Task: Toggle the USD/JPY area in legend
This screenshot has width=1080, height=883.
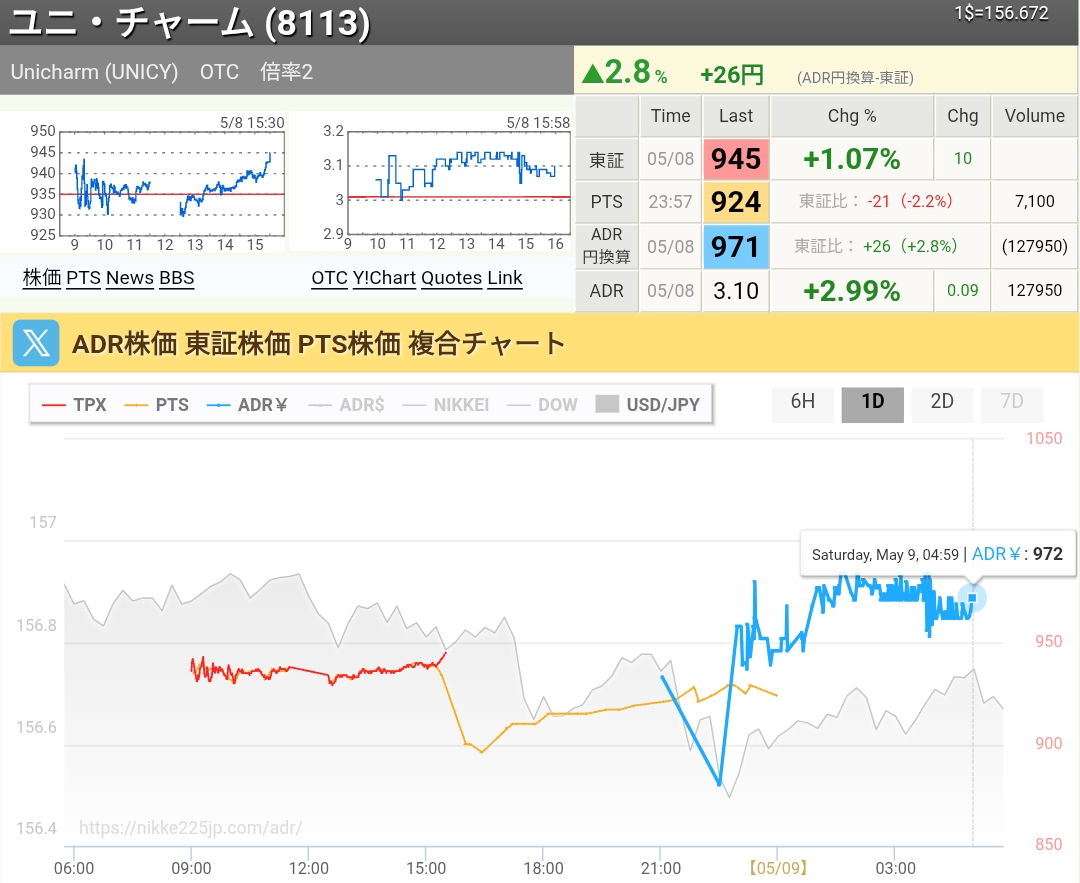Action: [647, 404]
